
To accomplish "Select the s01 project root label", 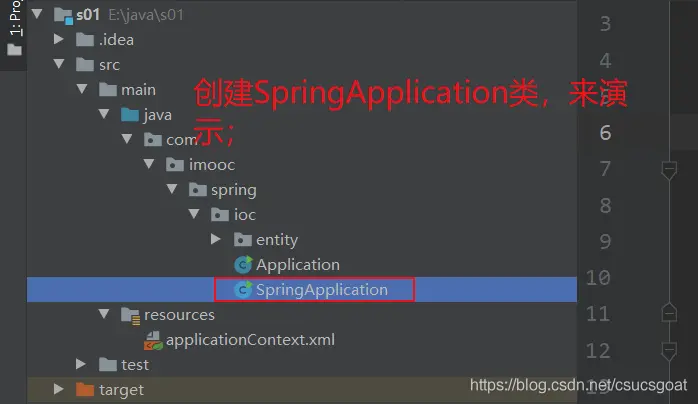I will pos(88,15).
